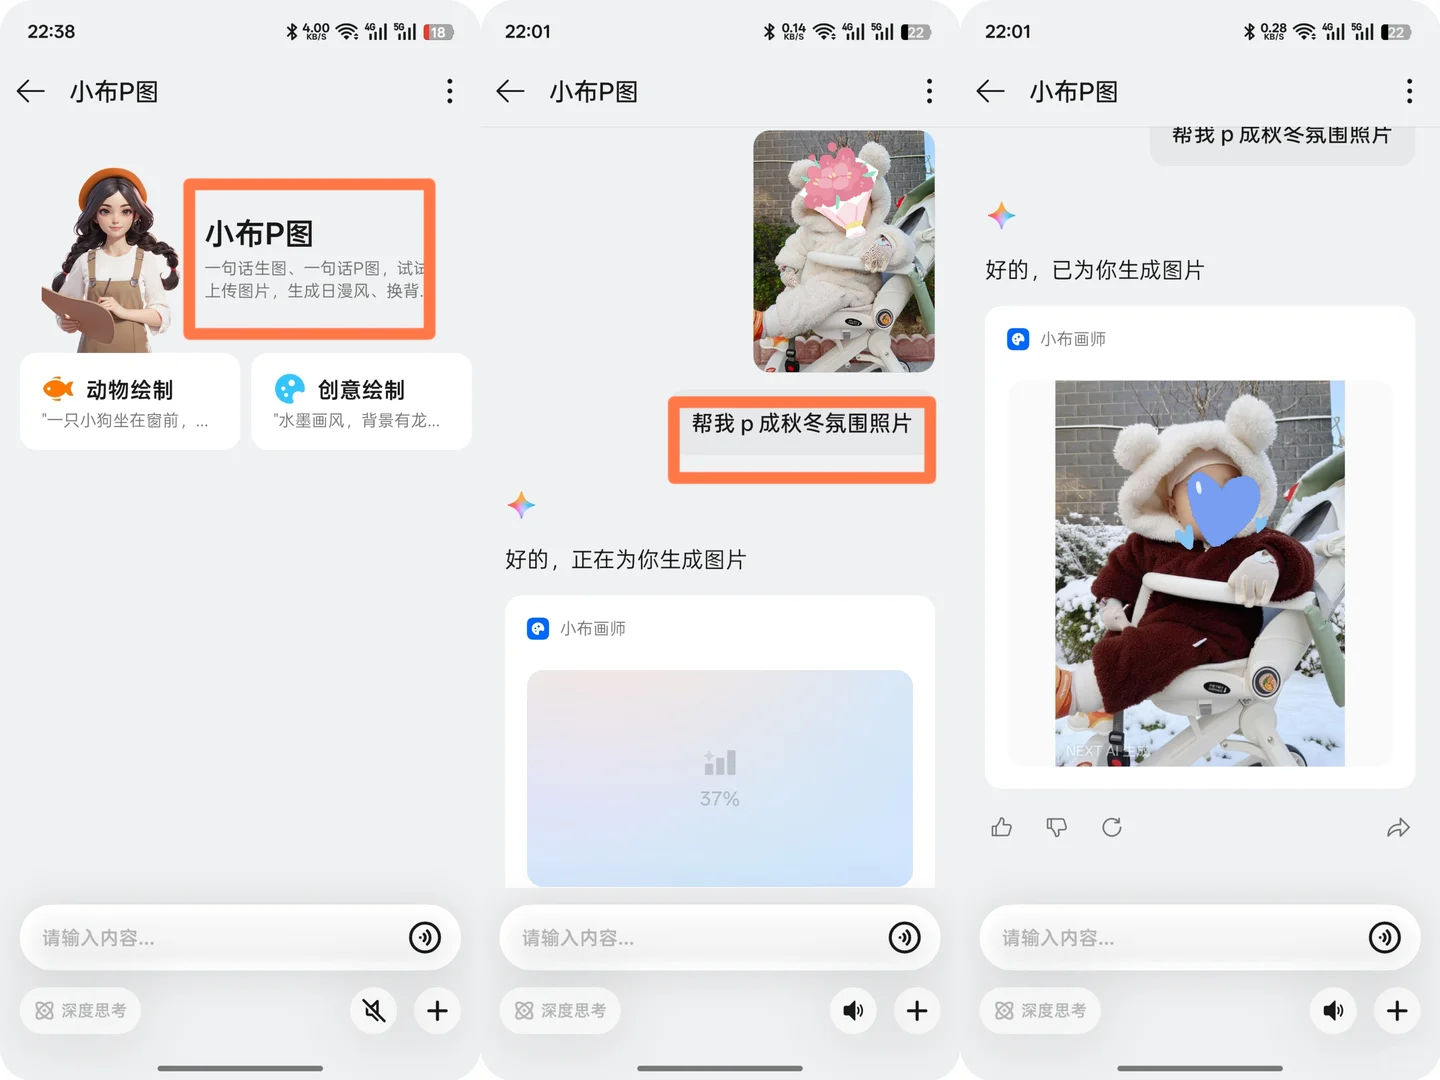Dislike the generated image with thumbs-down
Screen dimensions: 1440x1080
pos(1057,827)
